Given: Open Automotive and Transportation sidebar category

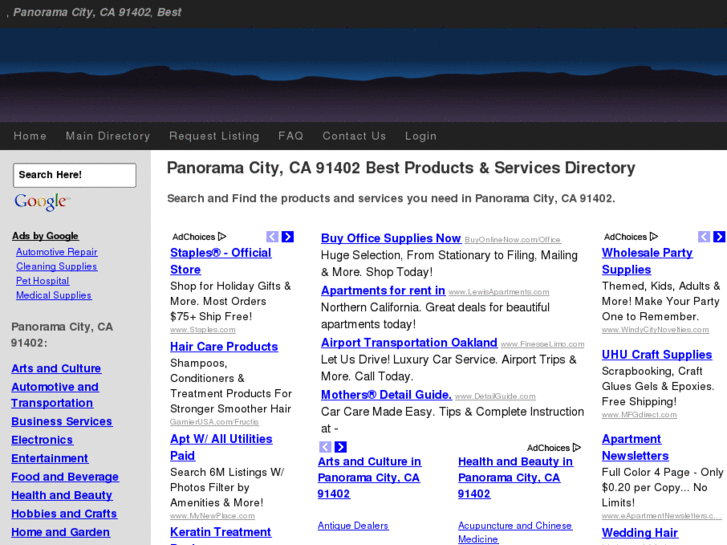Looking at the screenshot, I should point(55,395).
